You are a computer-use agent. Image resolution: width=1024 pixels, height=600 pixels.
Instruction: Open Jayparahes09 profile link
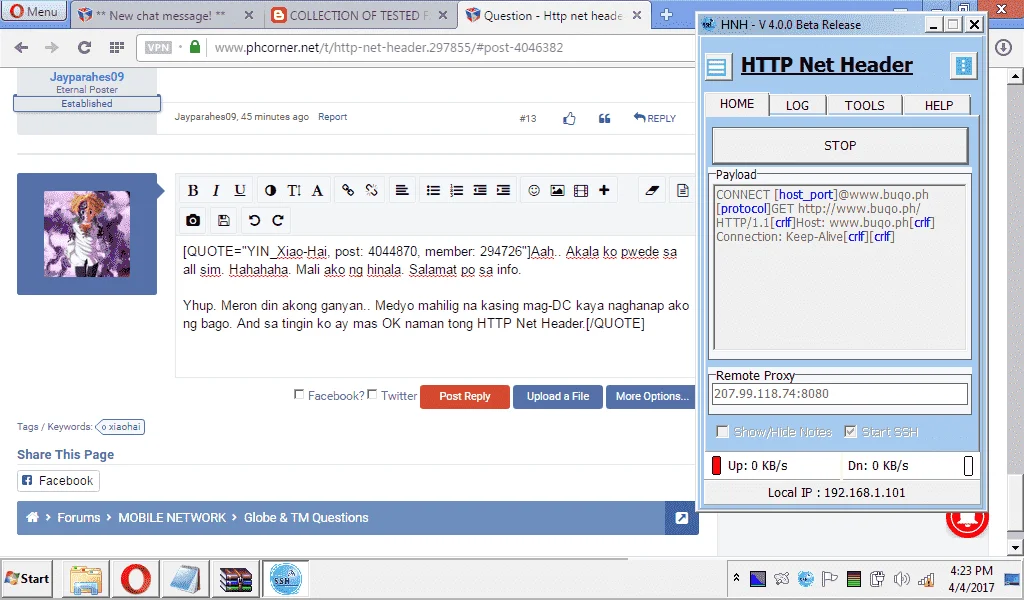tap(87, 76)
